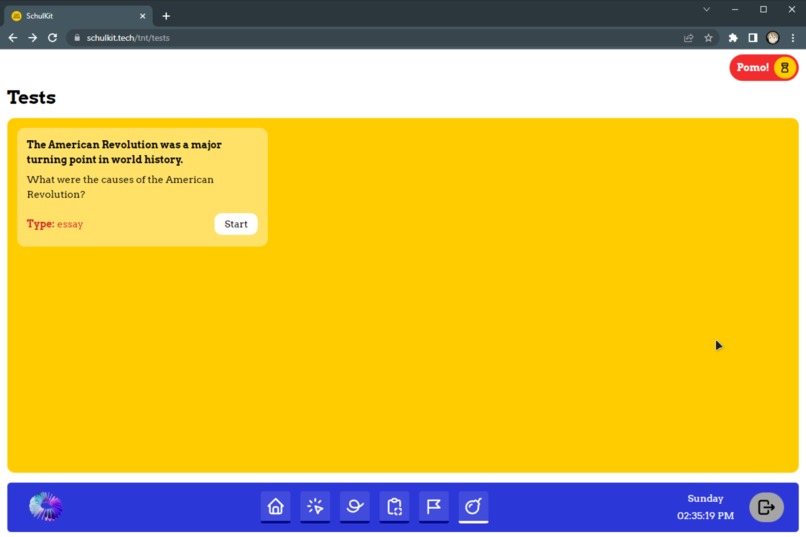View site information lock icon
Image resolution: width=806 pixels, height=537 pixels.
click(77, 38)
